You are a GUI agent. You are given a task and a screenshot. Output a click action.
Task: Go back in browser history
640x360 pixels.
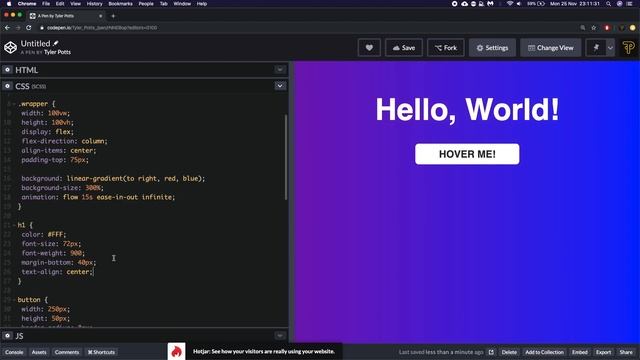7,28
